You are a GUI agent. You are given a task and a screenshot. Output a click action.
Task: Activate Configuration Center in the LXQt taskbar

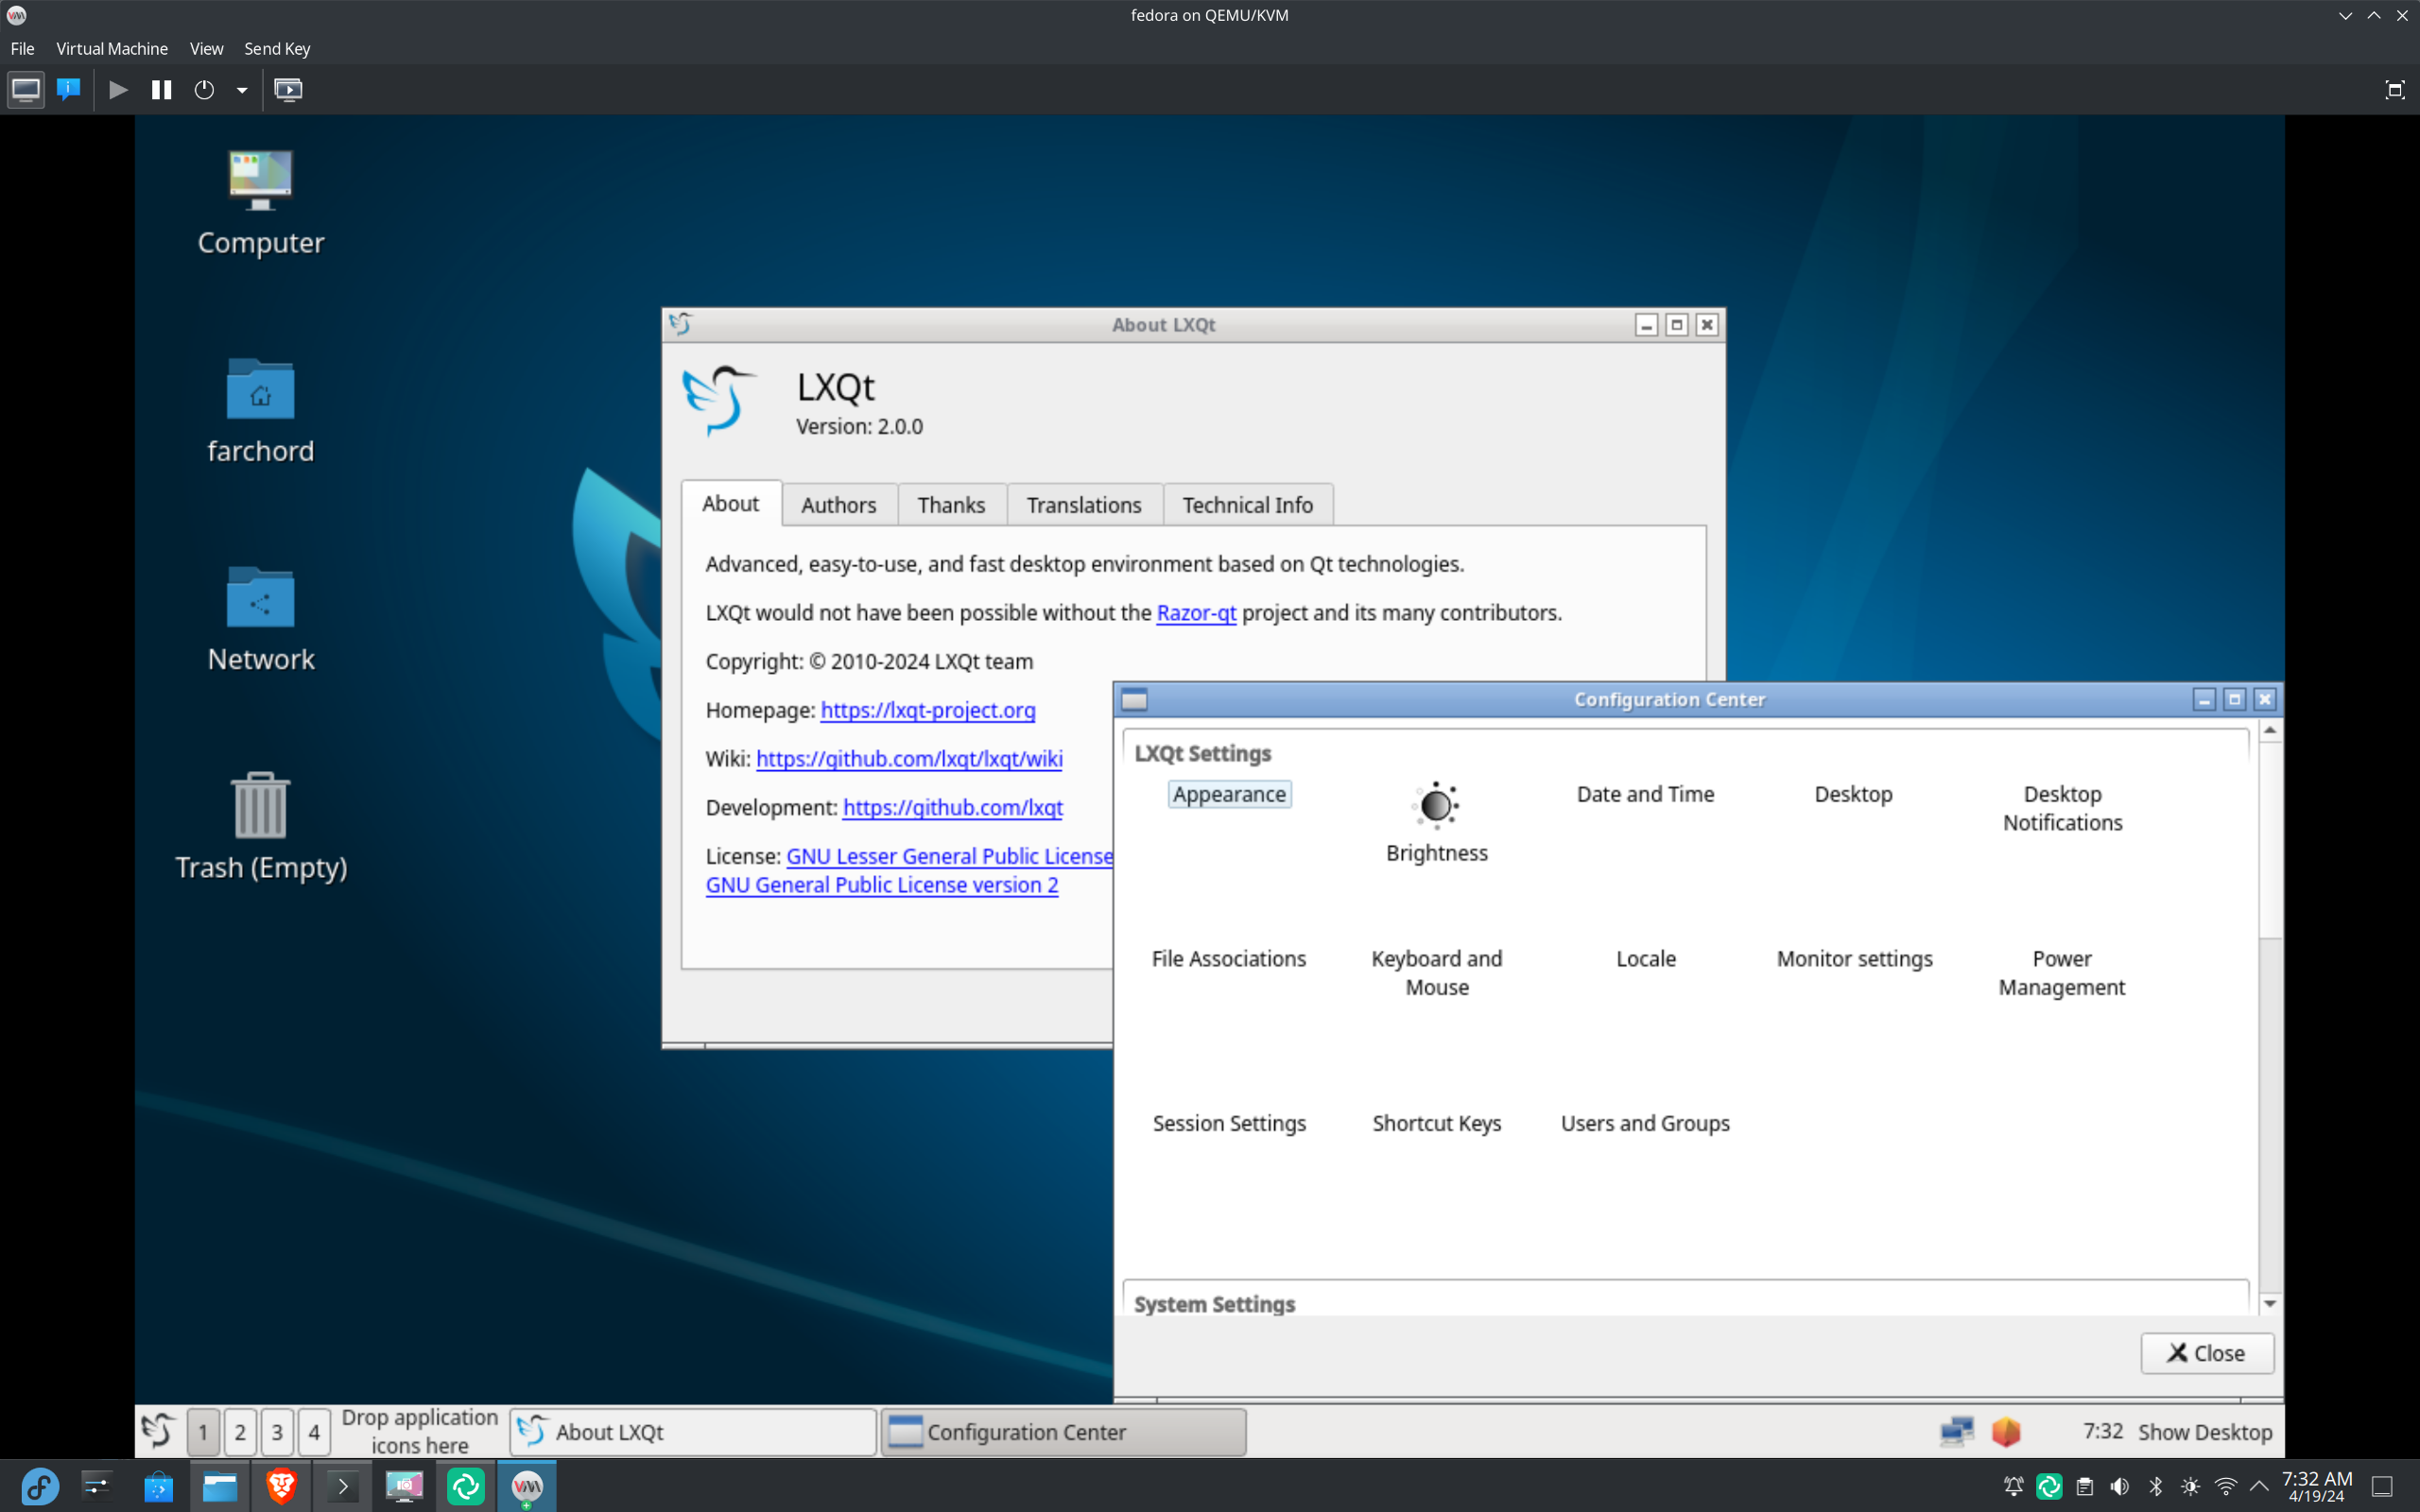click(x=1063, y=1432)
